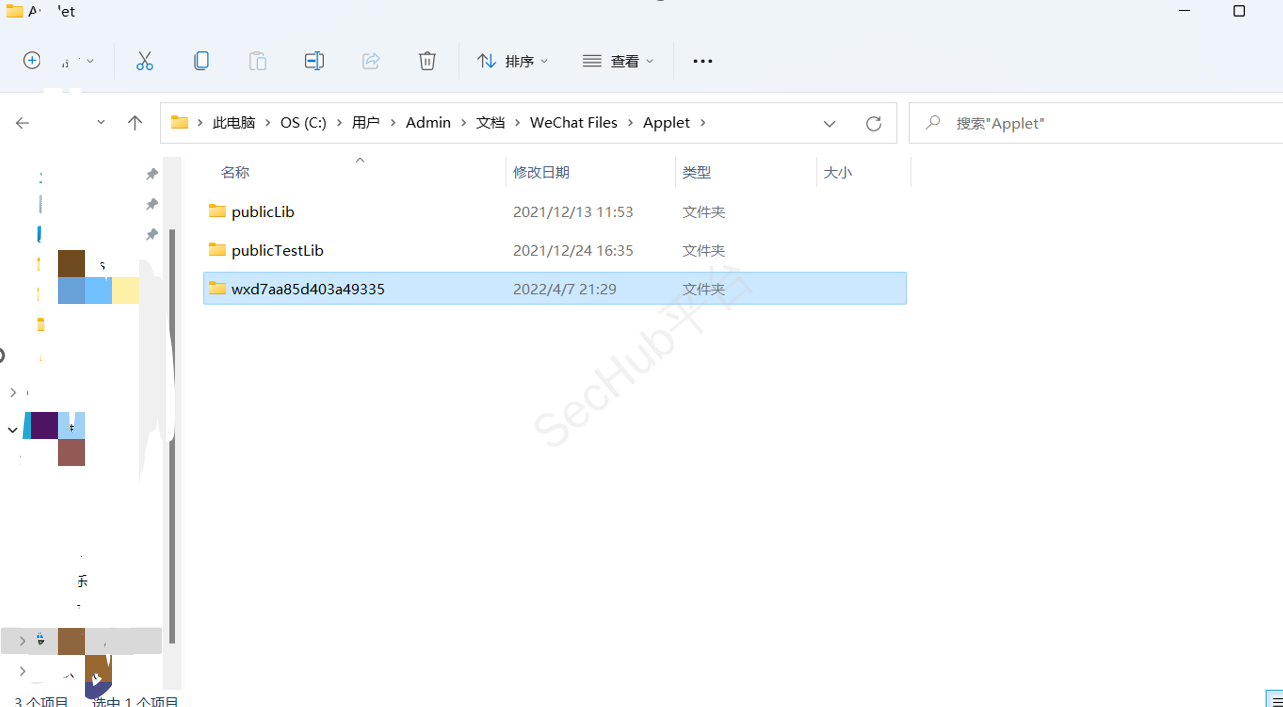Open the 查看 view dropdown
Screen dimensions: 1283x707
click(x=618, y=61)
